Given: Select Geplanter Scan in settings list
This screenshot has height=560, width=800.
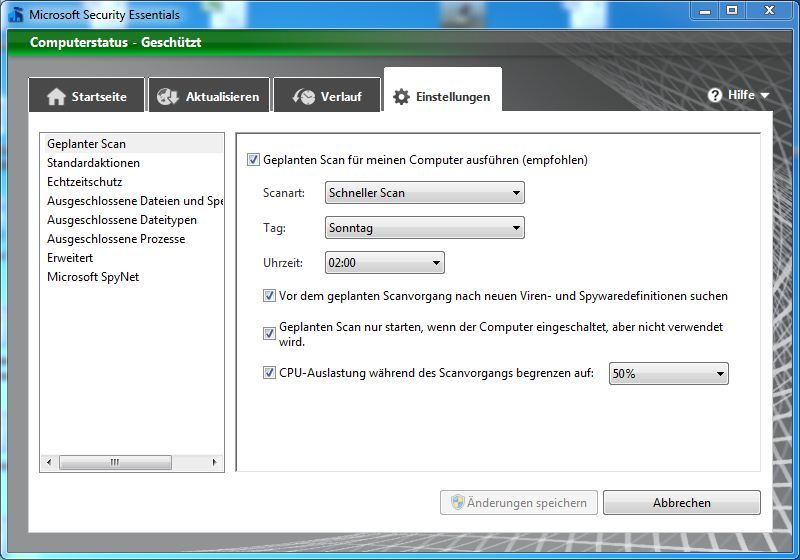Looking at the screenshot, I should (x=132, y=144).
